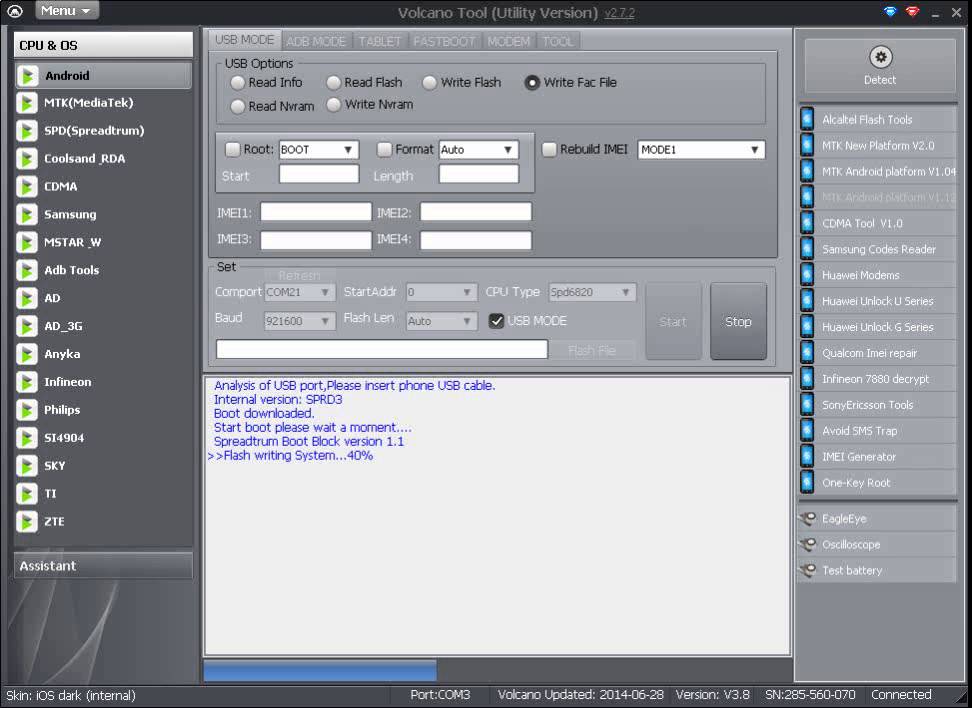This screenshot has height=708, width=972.
Task: Select the Write Nvram radio button
Action: 334,105
